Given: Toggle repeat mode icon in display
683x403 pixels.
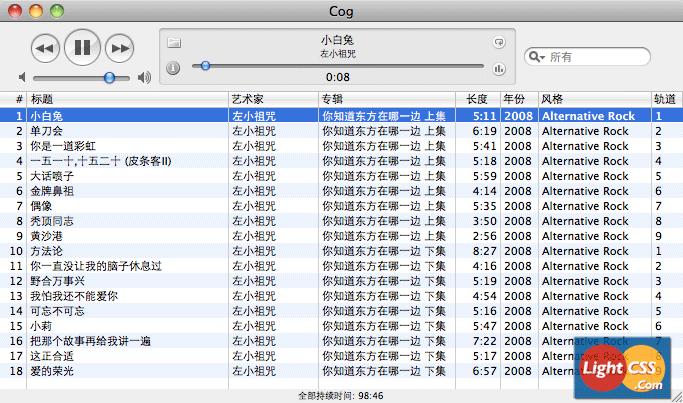Looking at the screenshot, I should tap(498, 42).
